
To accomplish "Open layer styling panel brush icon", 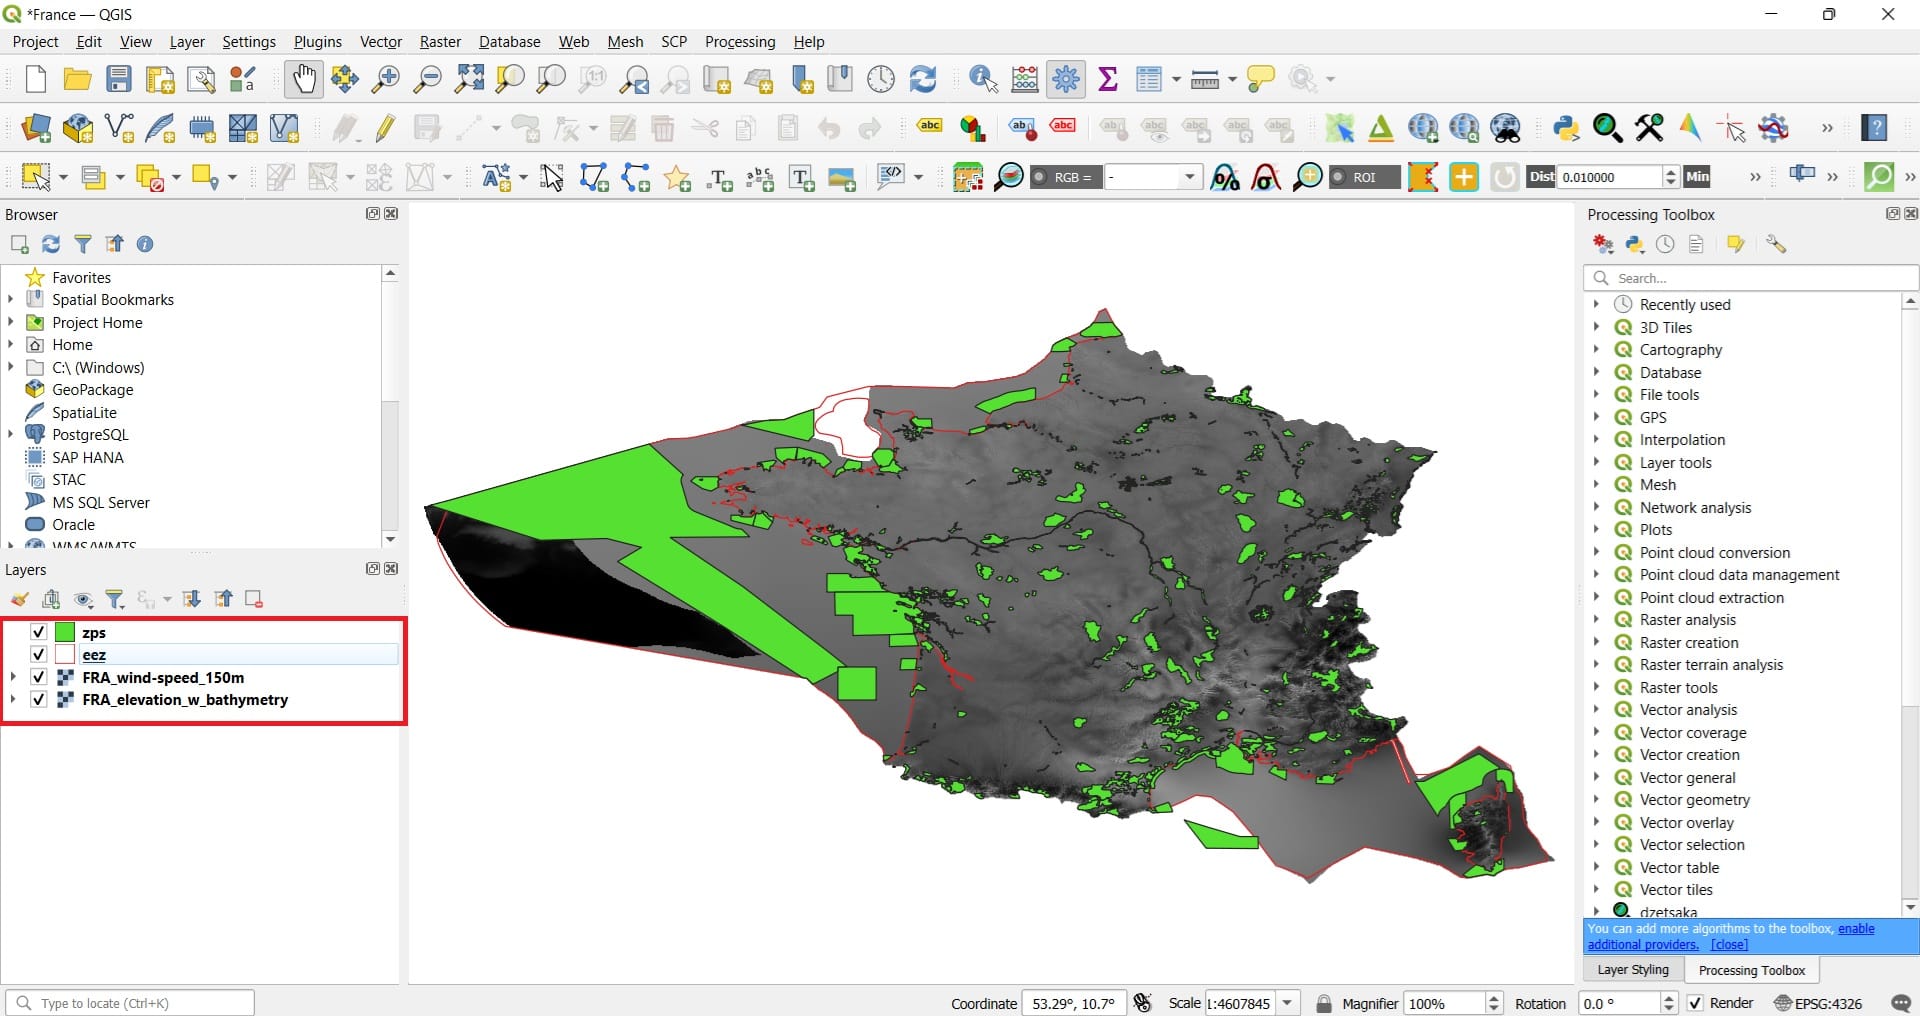I will 19,599.
